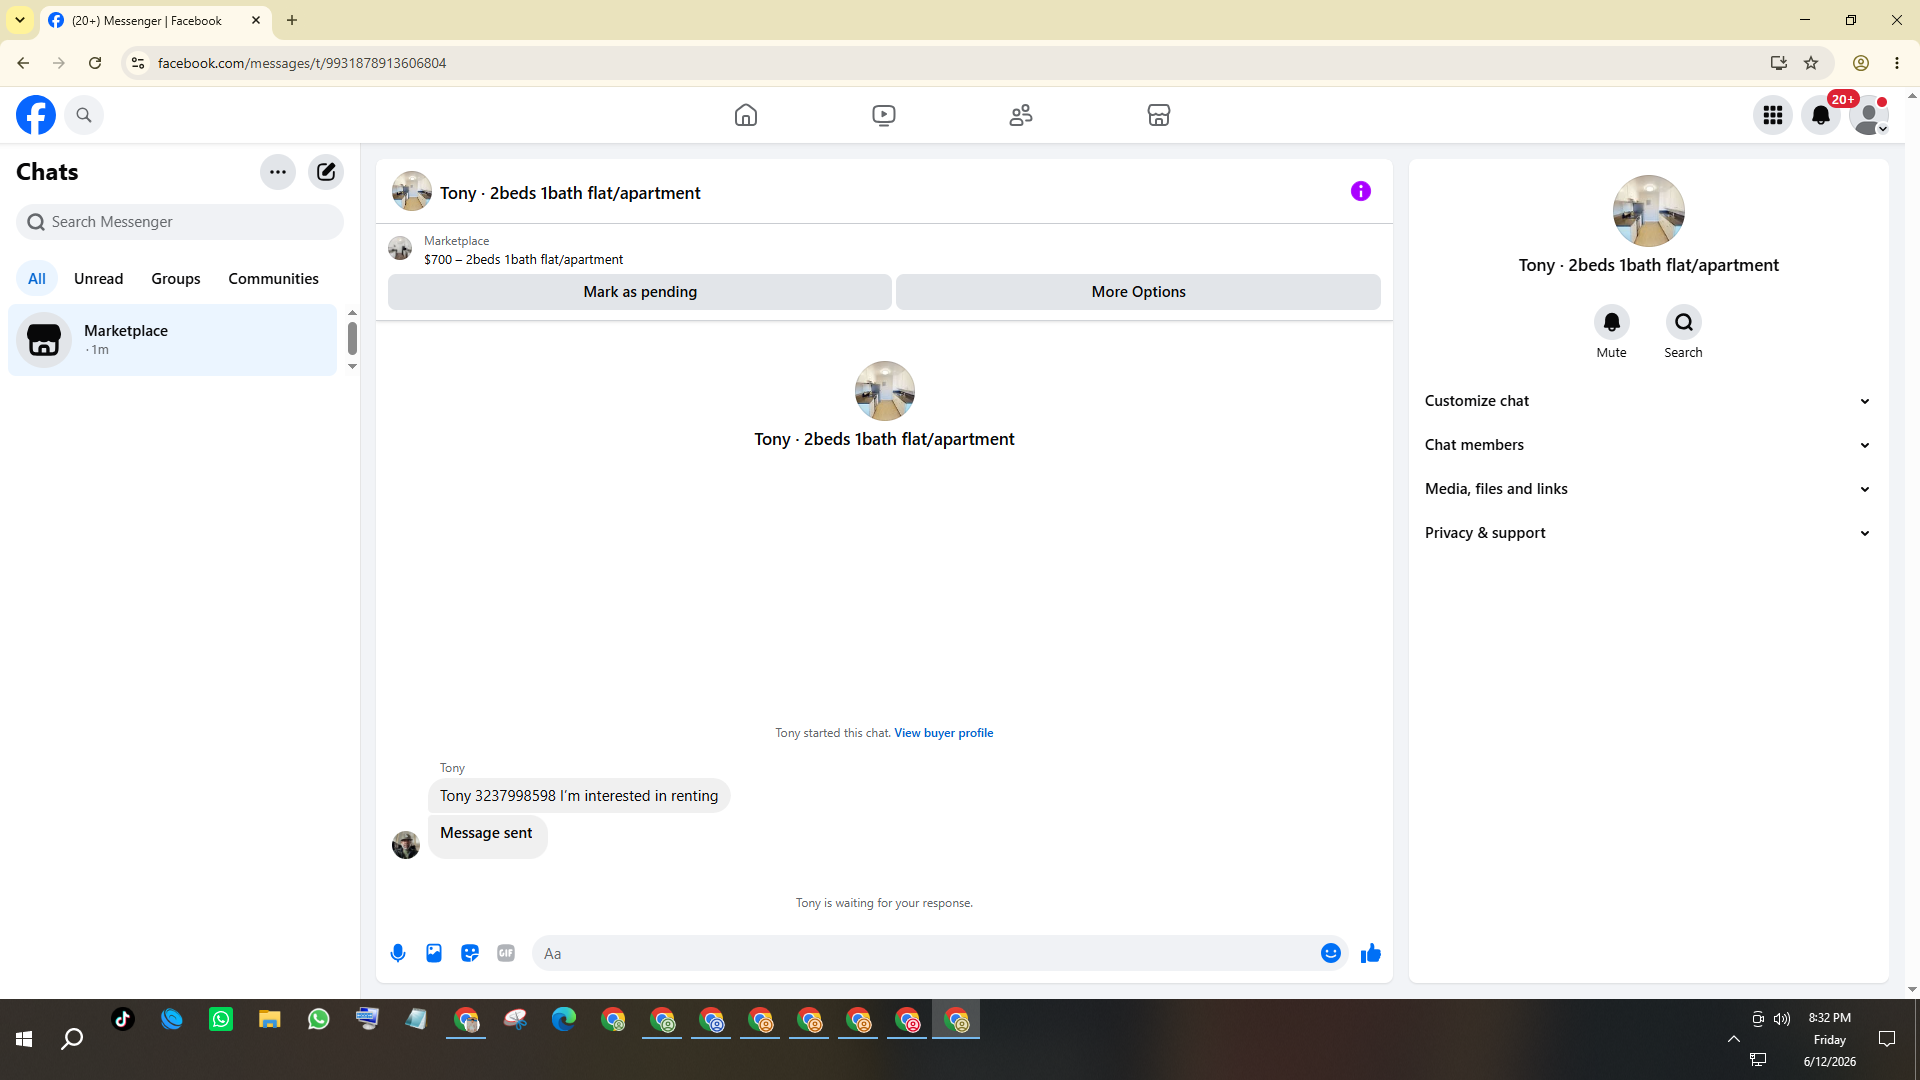Show hidden system tray icons
The image size is (1920, 1080).
pos(1734,1039)
